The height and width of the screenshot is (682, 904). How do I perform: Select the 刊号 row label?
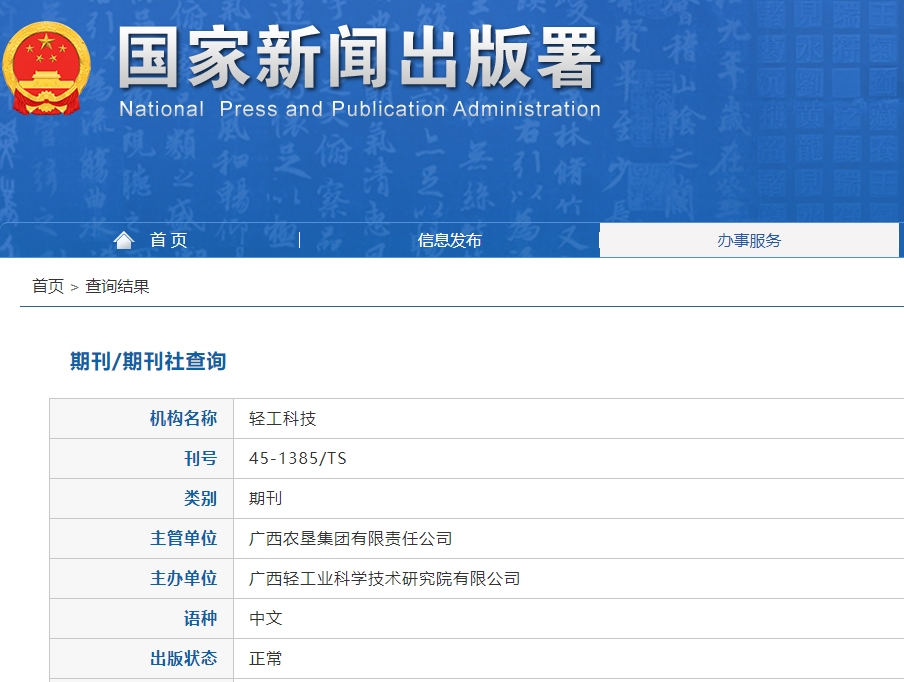(x=200, y=458)
